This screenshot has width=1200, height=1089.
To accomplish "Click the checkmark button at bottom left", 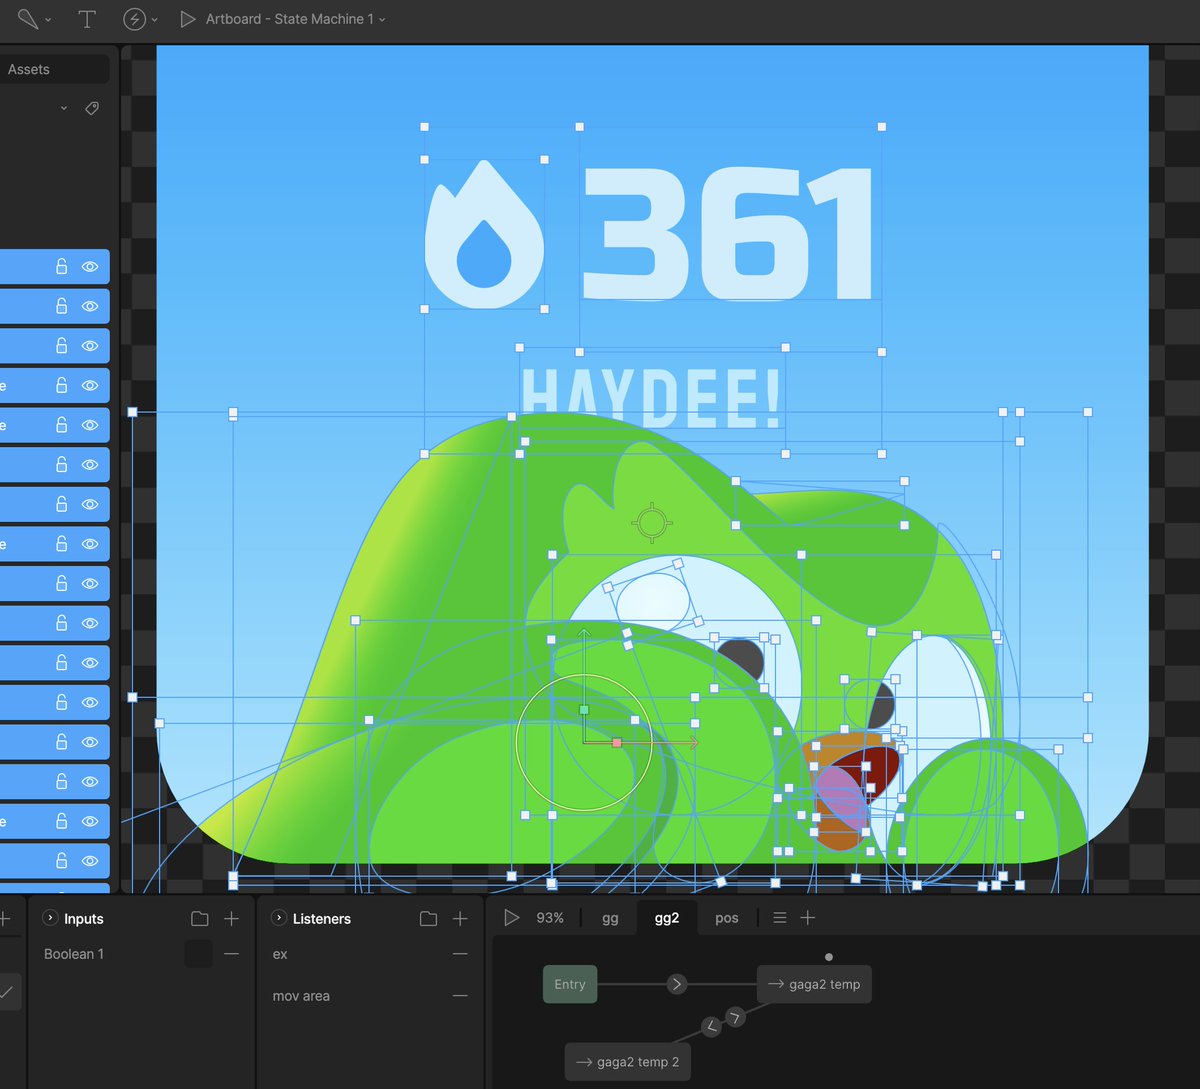I will (8, 992).
